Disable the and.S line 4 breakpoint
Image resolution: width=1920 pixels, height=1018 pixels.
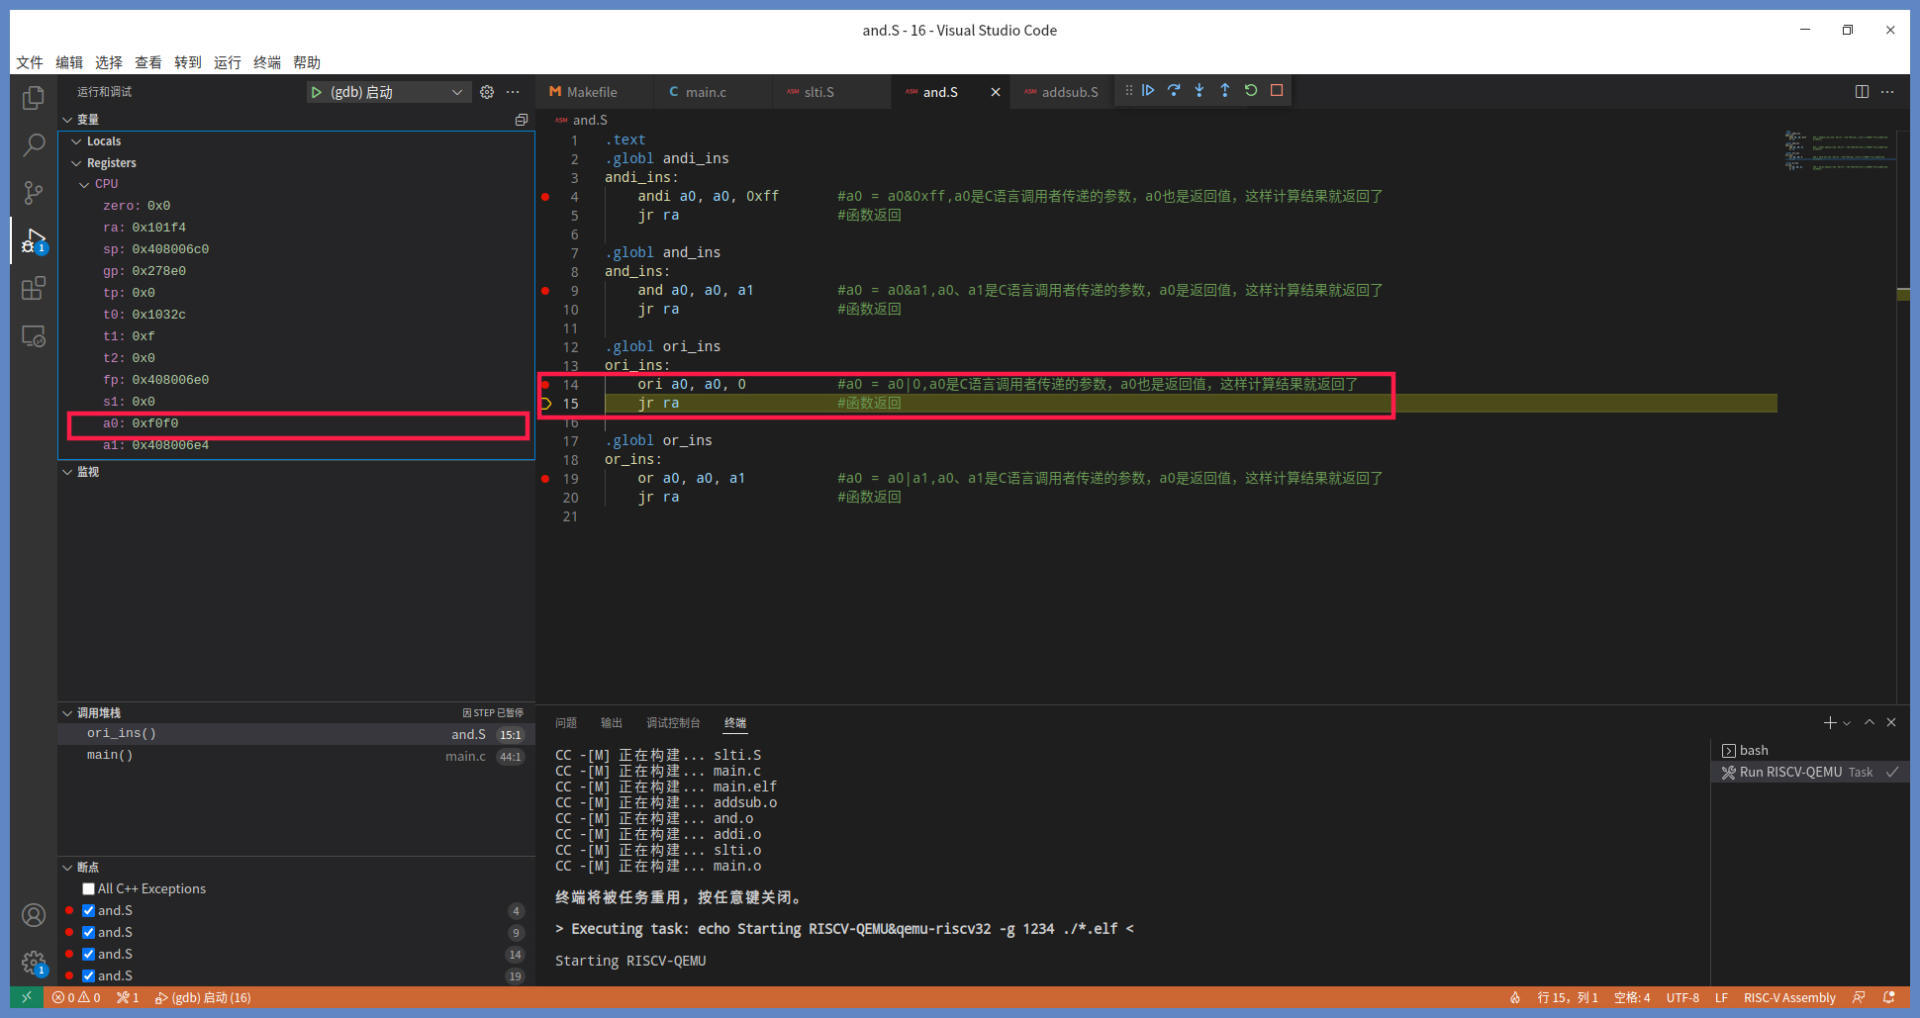pyautogui.click(x=89, y=911)
